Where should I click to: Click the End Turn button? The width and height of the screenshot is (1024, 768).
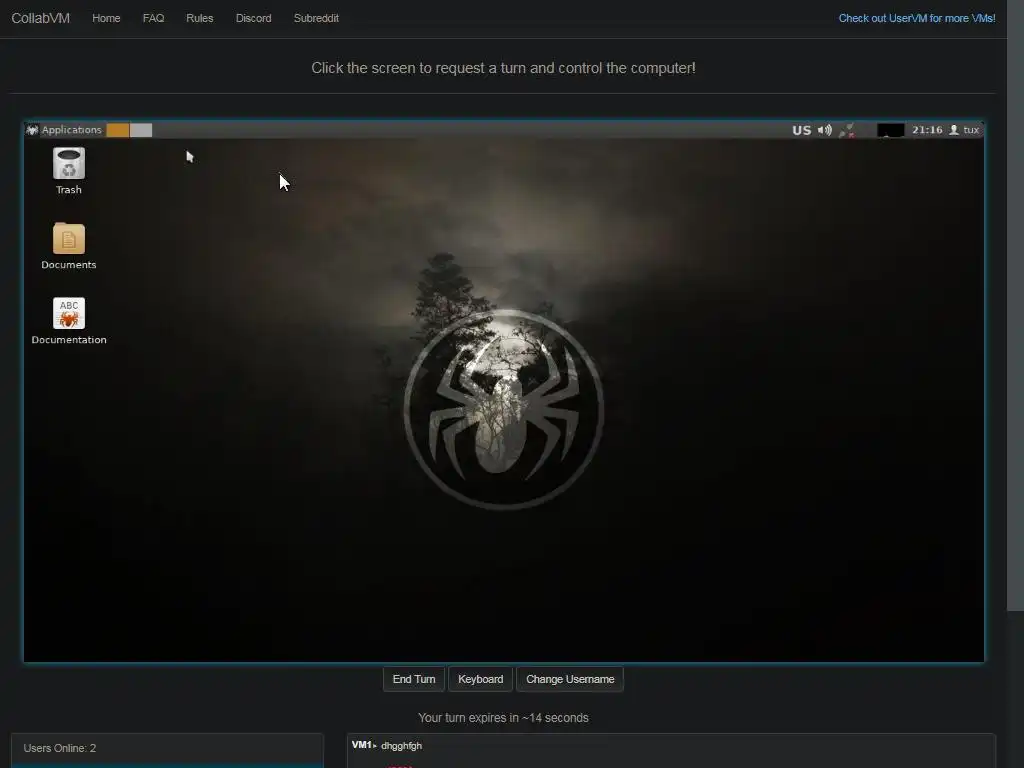pyautogui.click(x=414, y=679)
